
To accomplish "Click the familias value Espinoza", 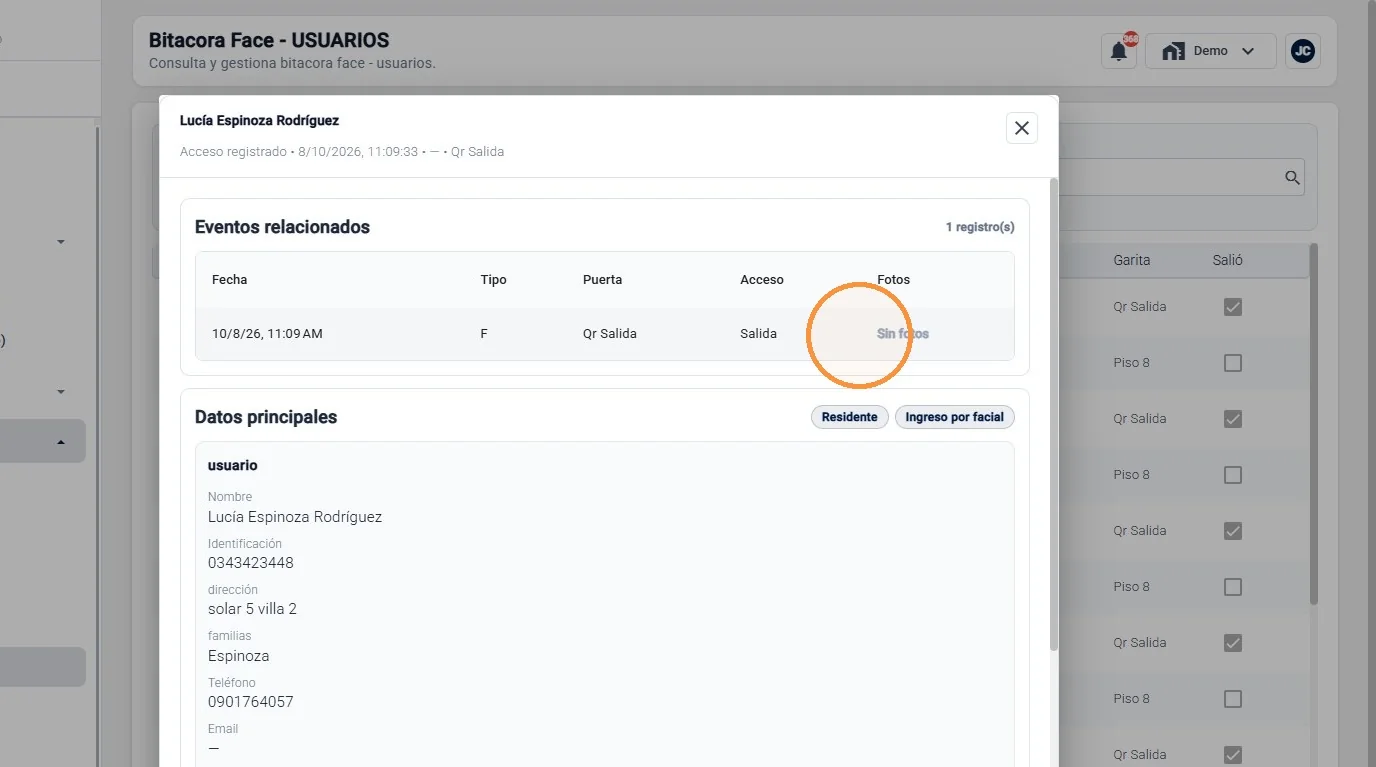I will pyautogui.click(x=238, y=656).
